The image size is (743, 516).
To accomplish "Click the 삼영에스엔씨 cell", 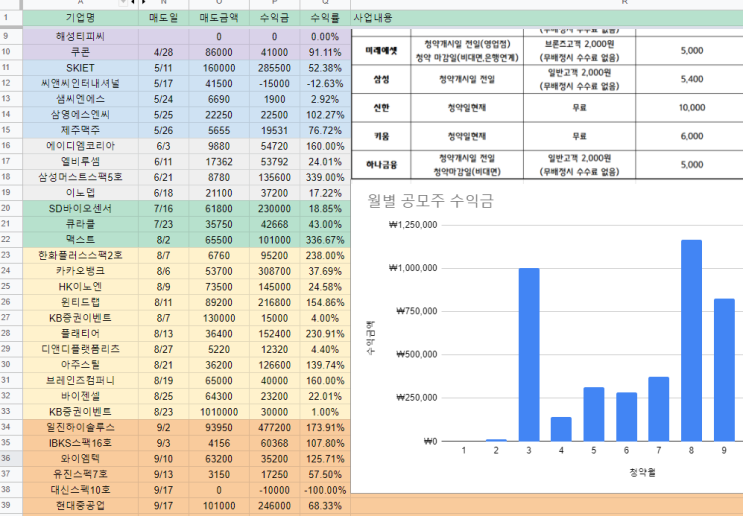I will click(x=81, y=115).
